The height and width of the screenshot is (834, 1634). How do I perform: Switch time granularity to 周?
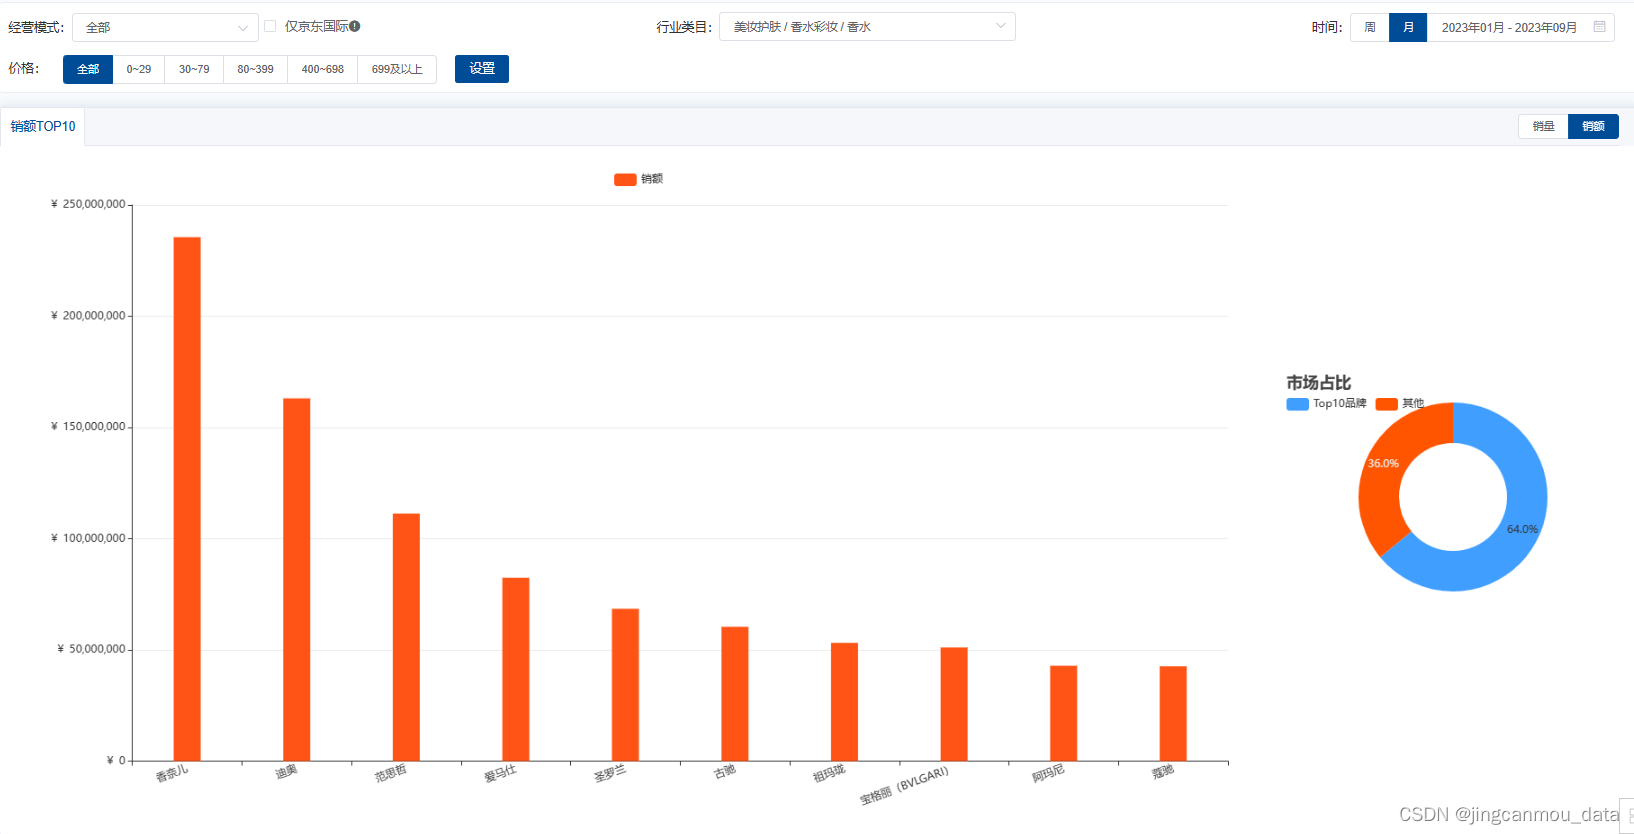(x=1370, y=27)
